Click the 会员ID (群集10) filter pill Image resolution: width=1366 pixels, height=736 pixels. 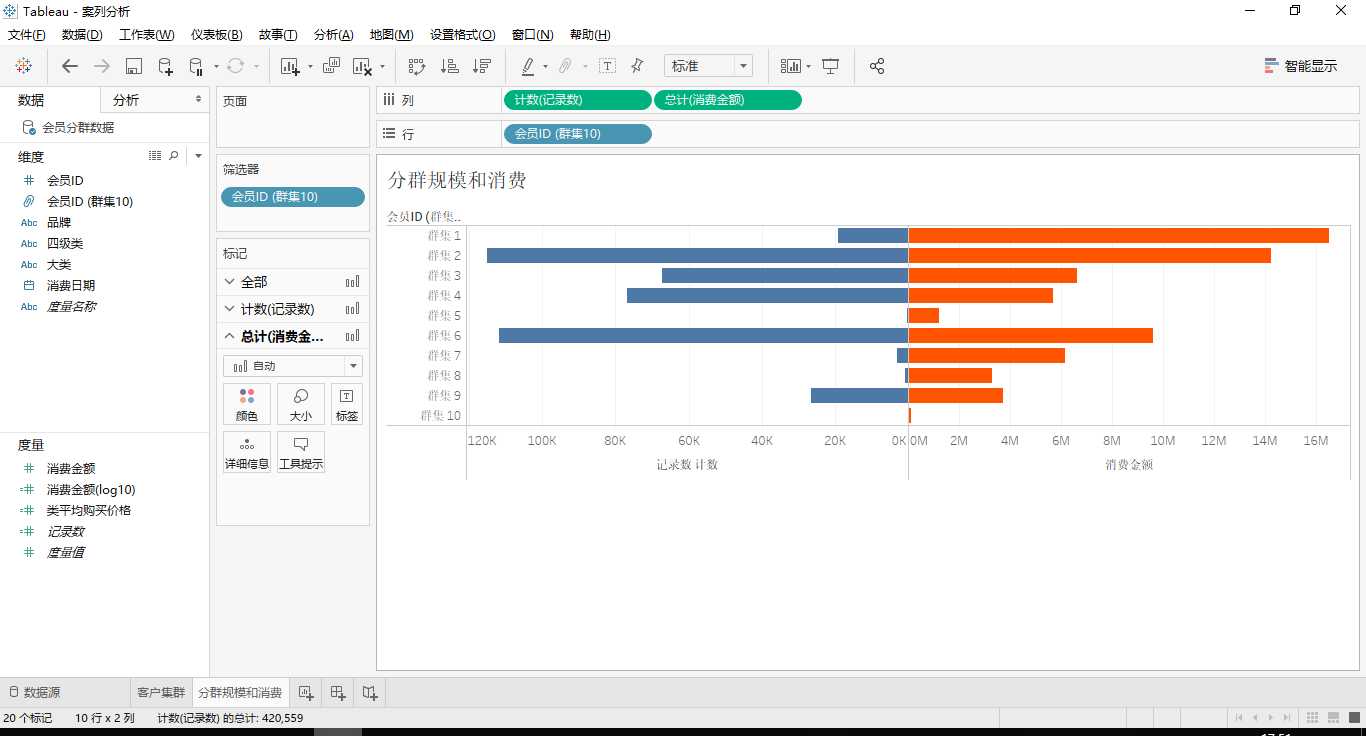pos(293,197)
